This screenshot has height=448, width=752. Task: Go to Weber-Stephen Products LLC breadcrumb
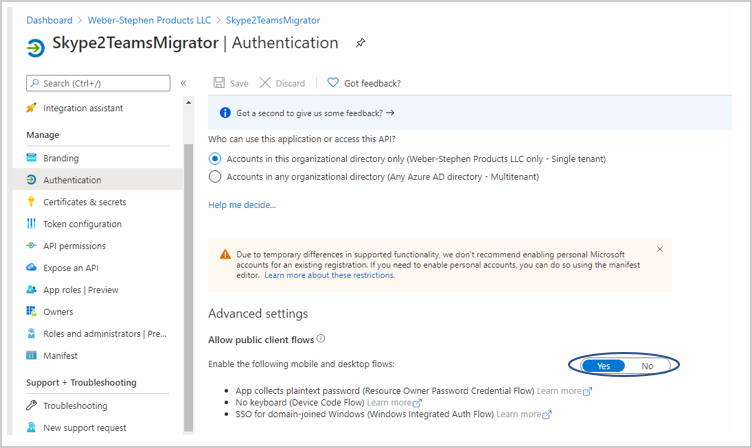(149, 20)
